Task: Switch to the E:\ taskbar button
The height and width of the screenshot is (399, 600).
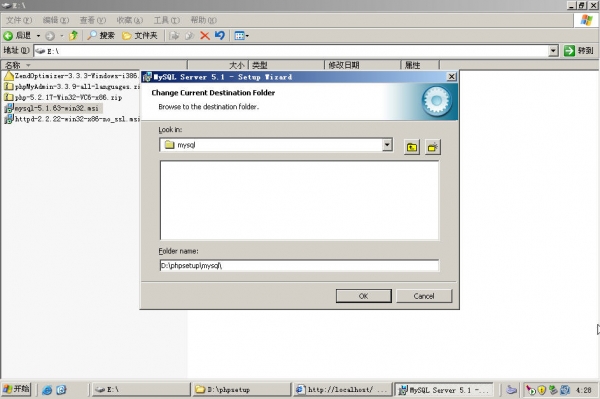Action: click(141, 389)
